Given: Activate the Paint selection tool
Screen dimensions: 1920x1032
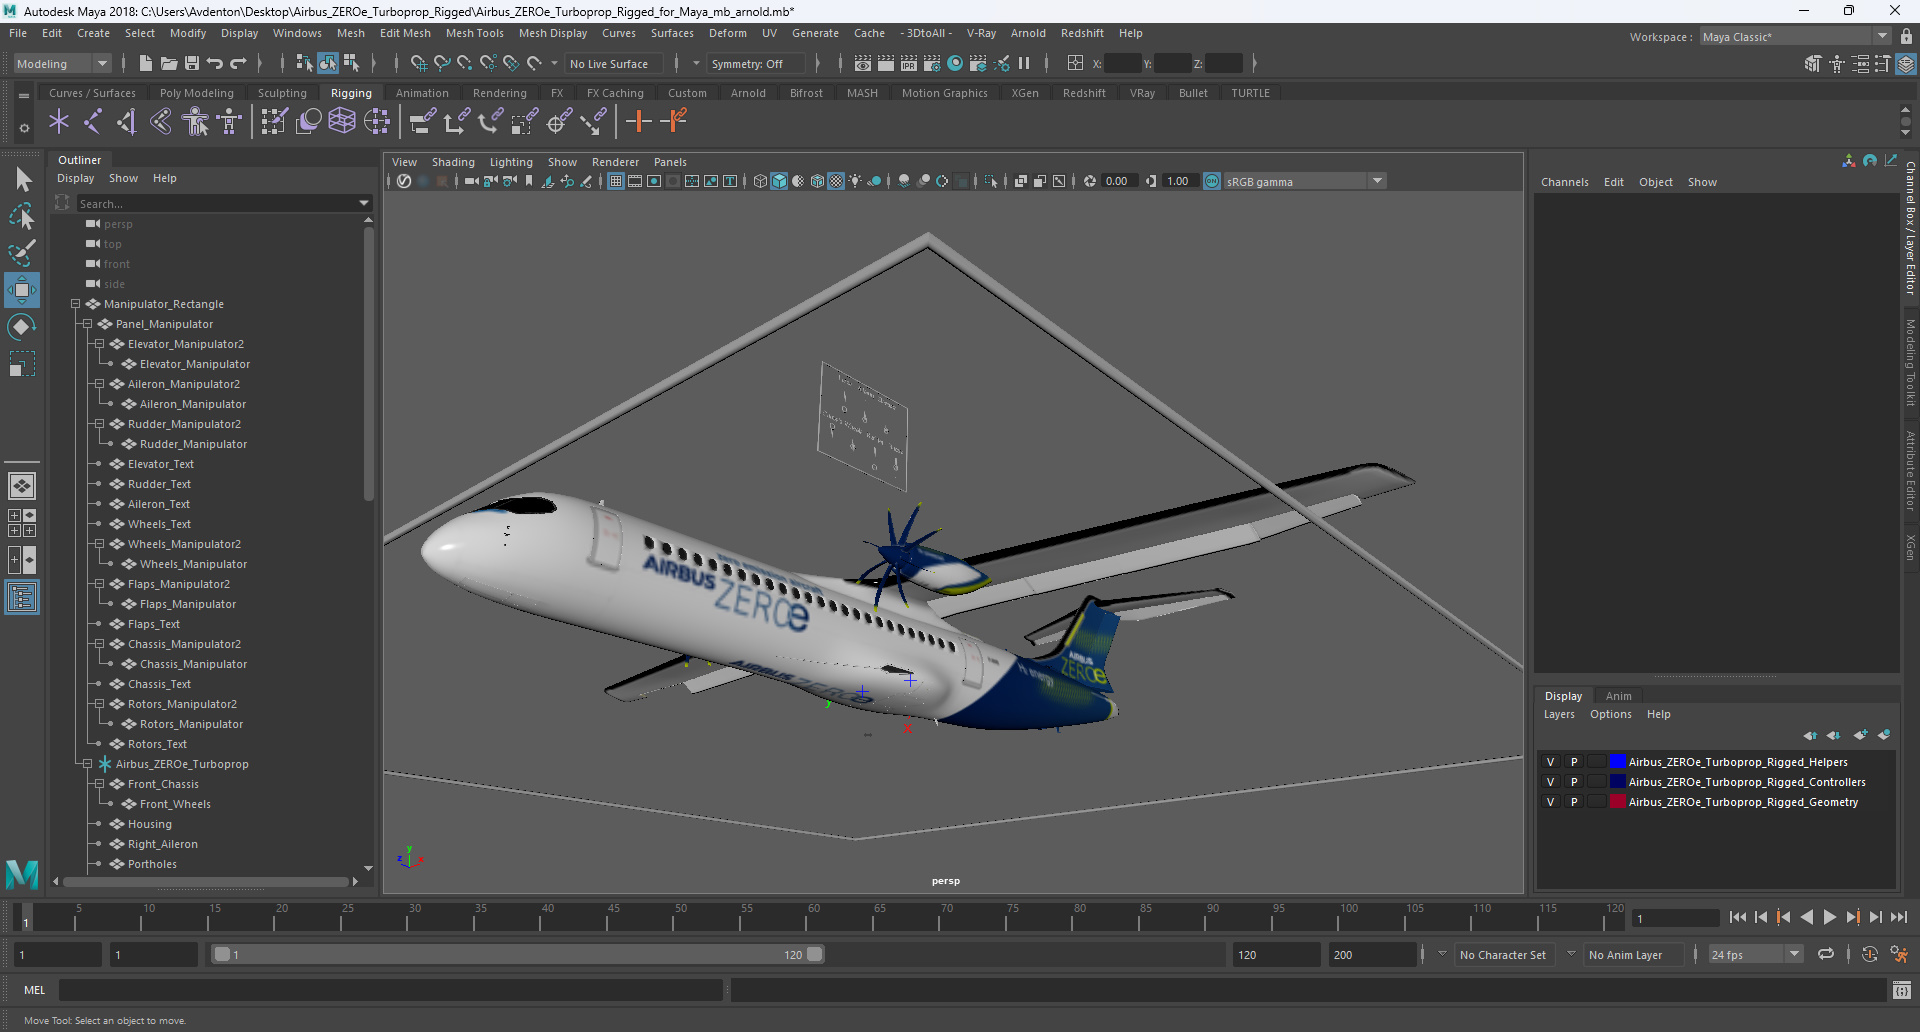Looking at the screenshot, I should [22, 253].
